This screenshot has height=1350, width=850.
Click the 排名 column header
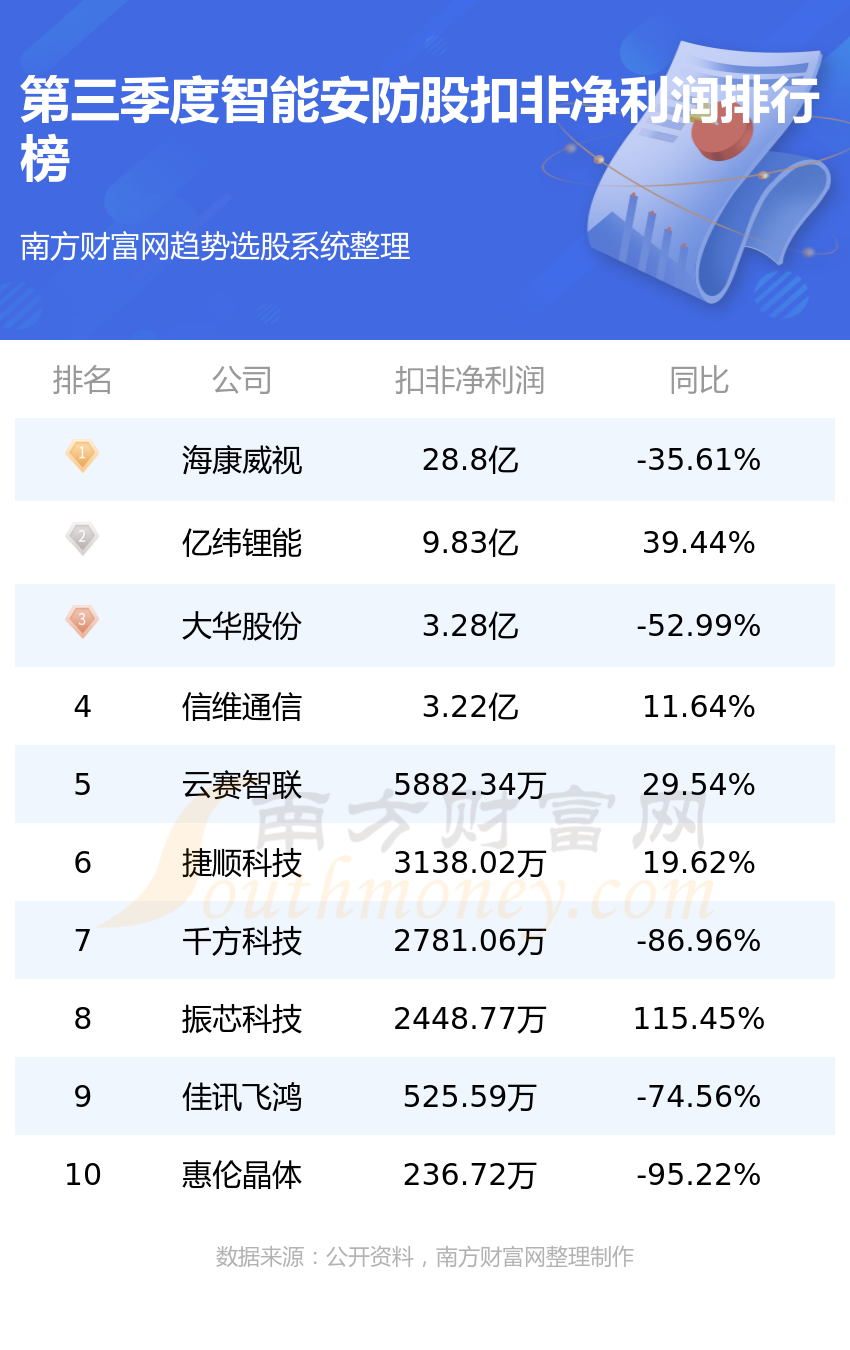pos(82,380)
